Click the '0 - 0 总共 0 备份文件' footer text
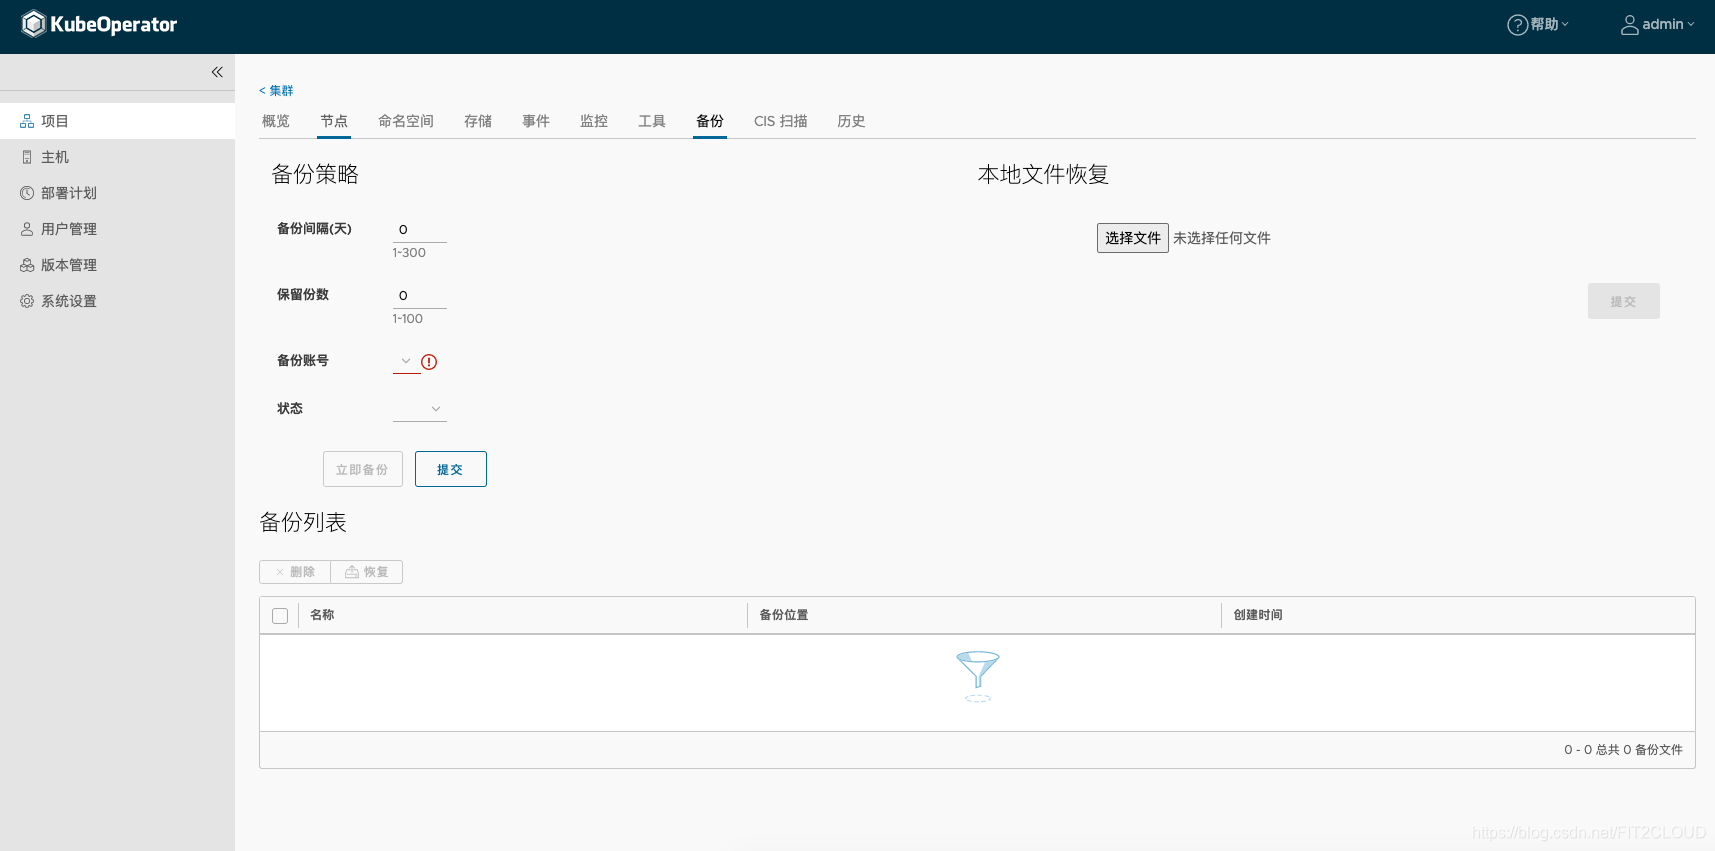Screen dimensions: 1715x851 click(x=1623, y=750)
